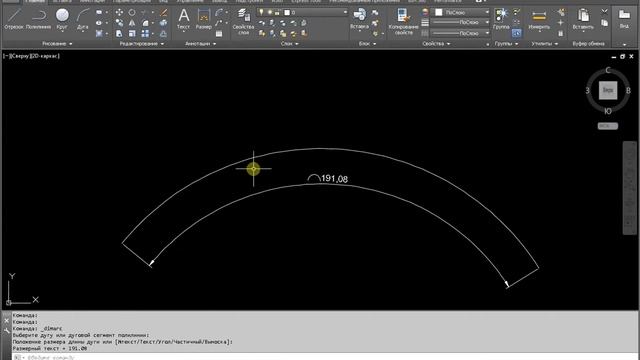Activate the Offset tool
This screenshot has width=640, height=360.
click(163, 33)
